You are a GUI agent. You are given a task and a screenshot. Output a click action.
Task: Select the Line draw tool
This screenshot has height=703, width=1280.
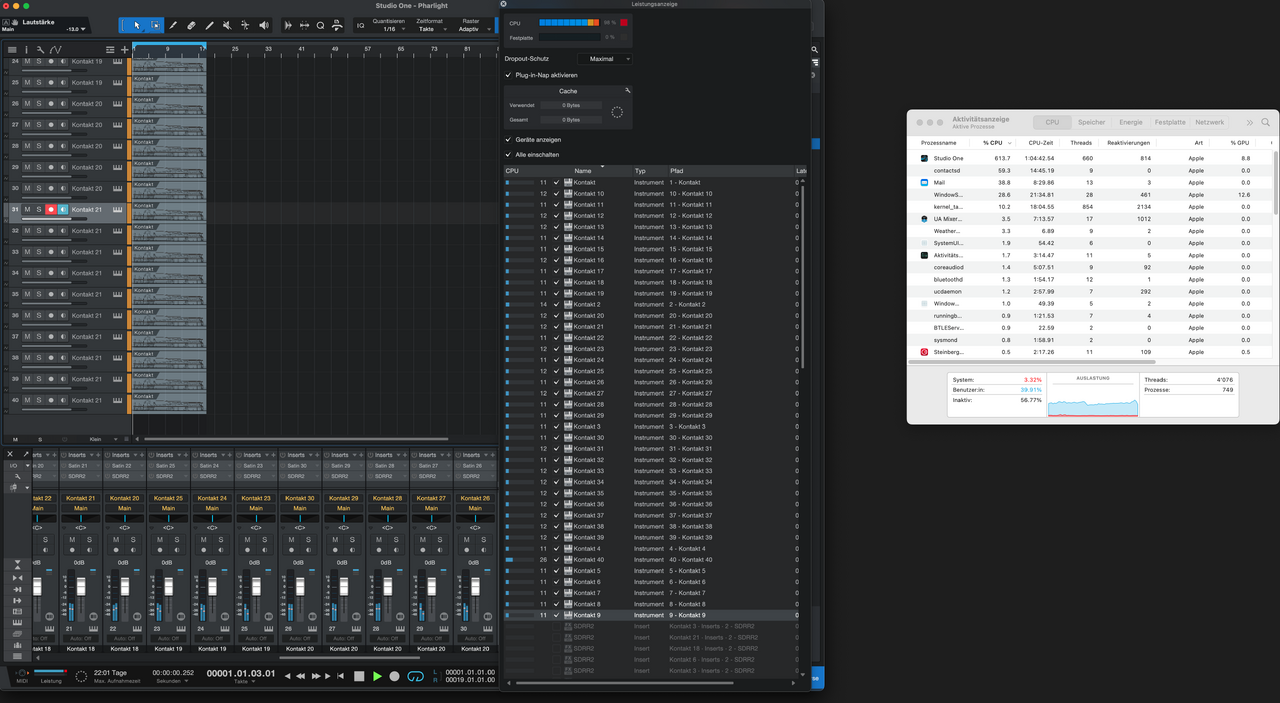point(209,25)
